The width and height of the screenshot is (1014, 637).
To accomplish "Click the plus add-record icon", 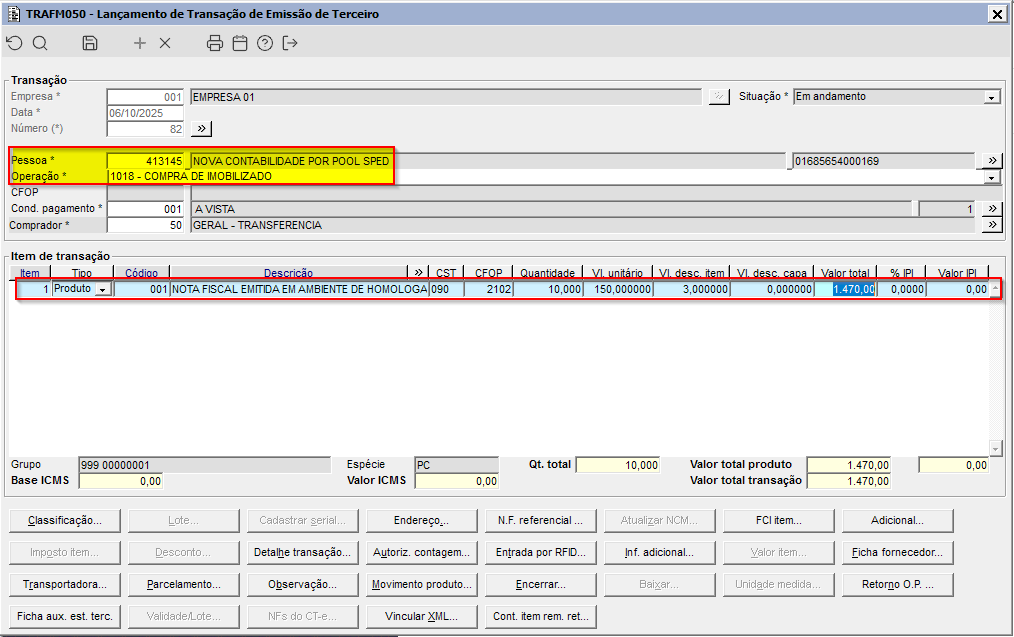I will (140, 43).
